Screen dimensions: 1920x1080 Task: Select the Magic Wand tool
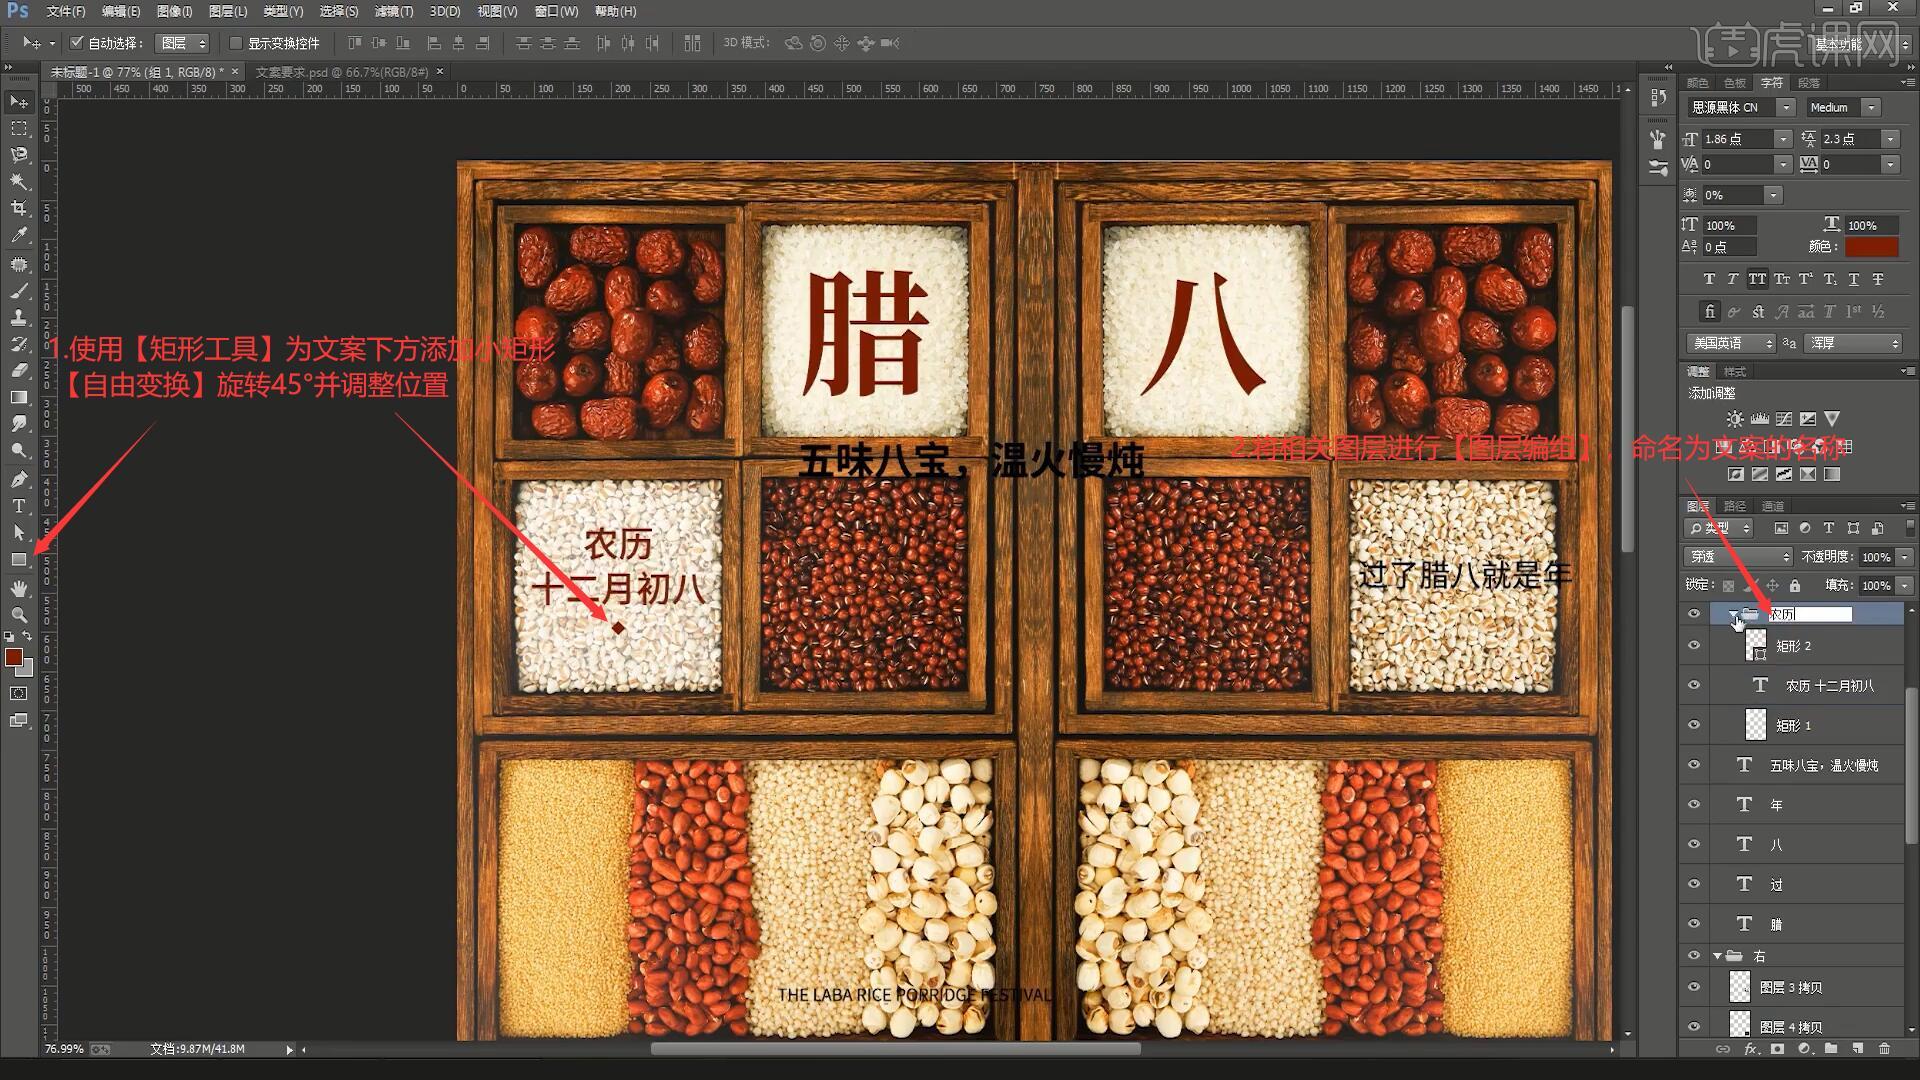pyautogui.click(x=18, y=181)
